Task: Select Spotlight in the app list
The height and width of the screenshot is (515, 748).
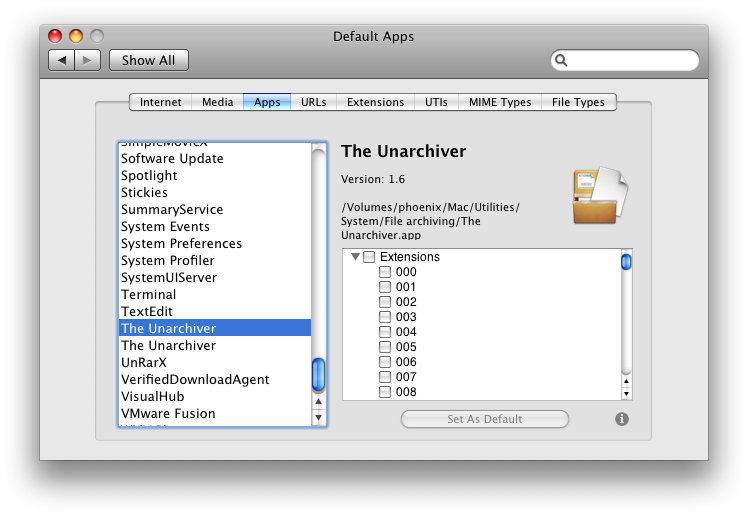Action: (x=215, y=175)
